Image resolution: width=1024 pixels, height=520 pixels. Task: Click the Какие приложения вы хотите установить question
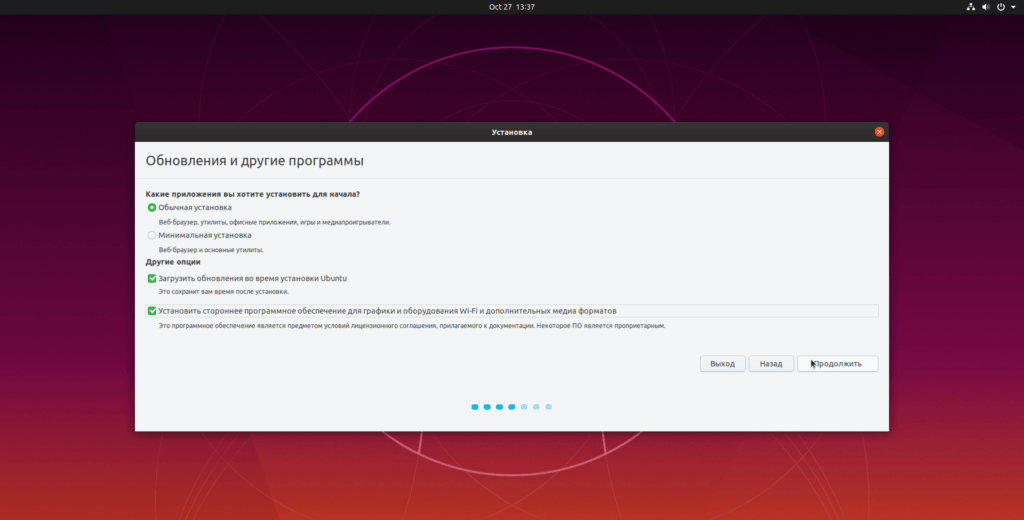(253, 194)
